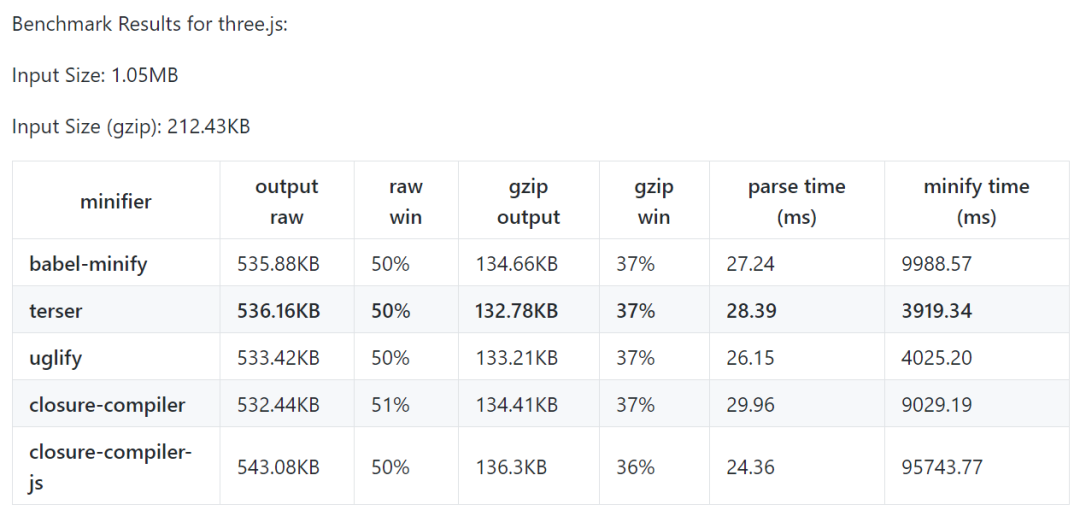Image resolution: width=1080 pixels, height=522 pixels.
Task: Click the closure-compiler row label
Action: click(x=108, y=405)
